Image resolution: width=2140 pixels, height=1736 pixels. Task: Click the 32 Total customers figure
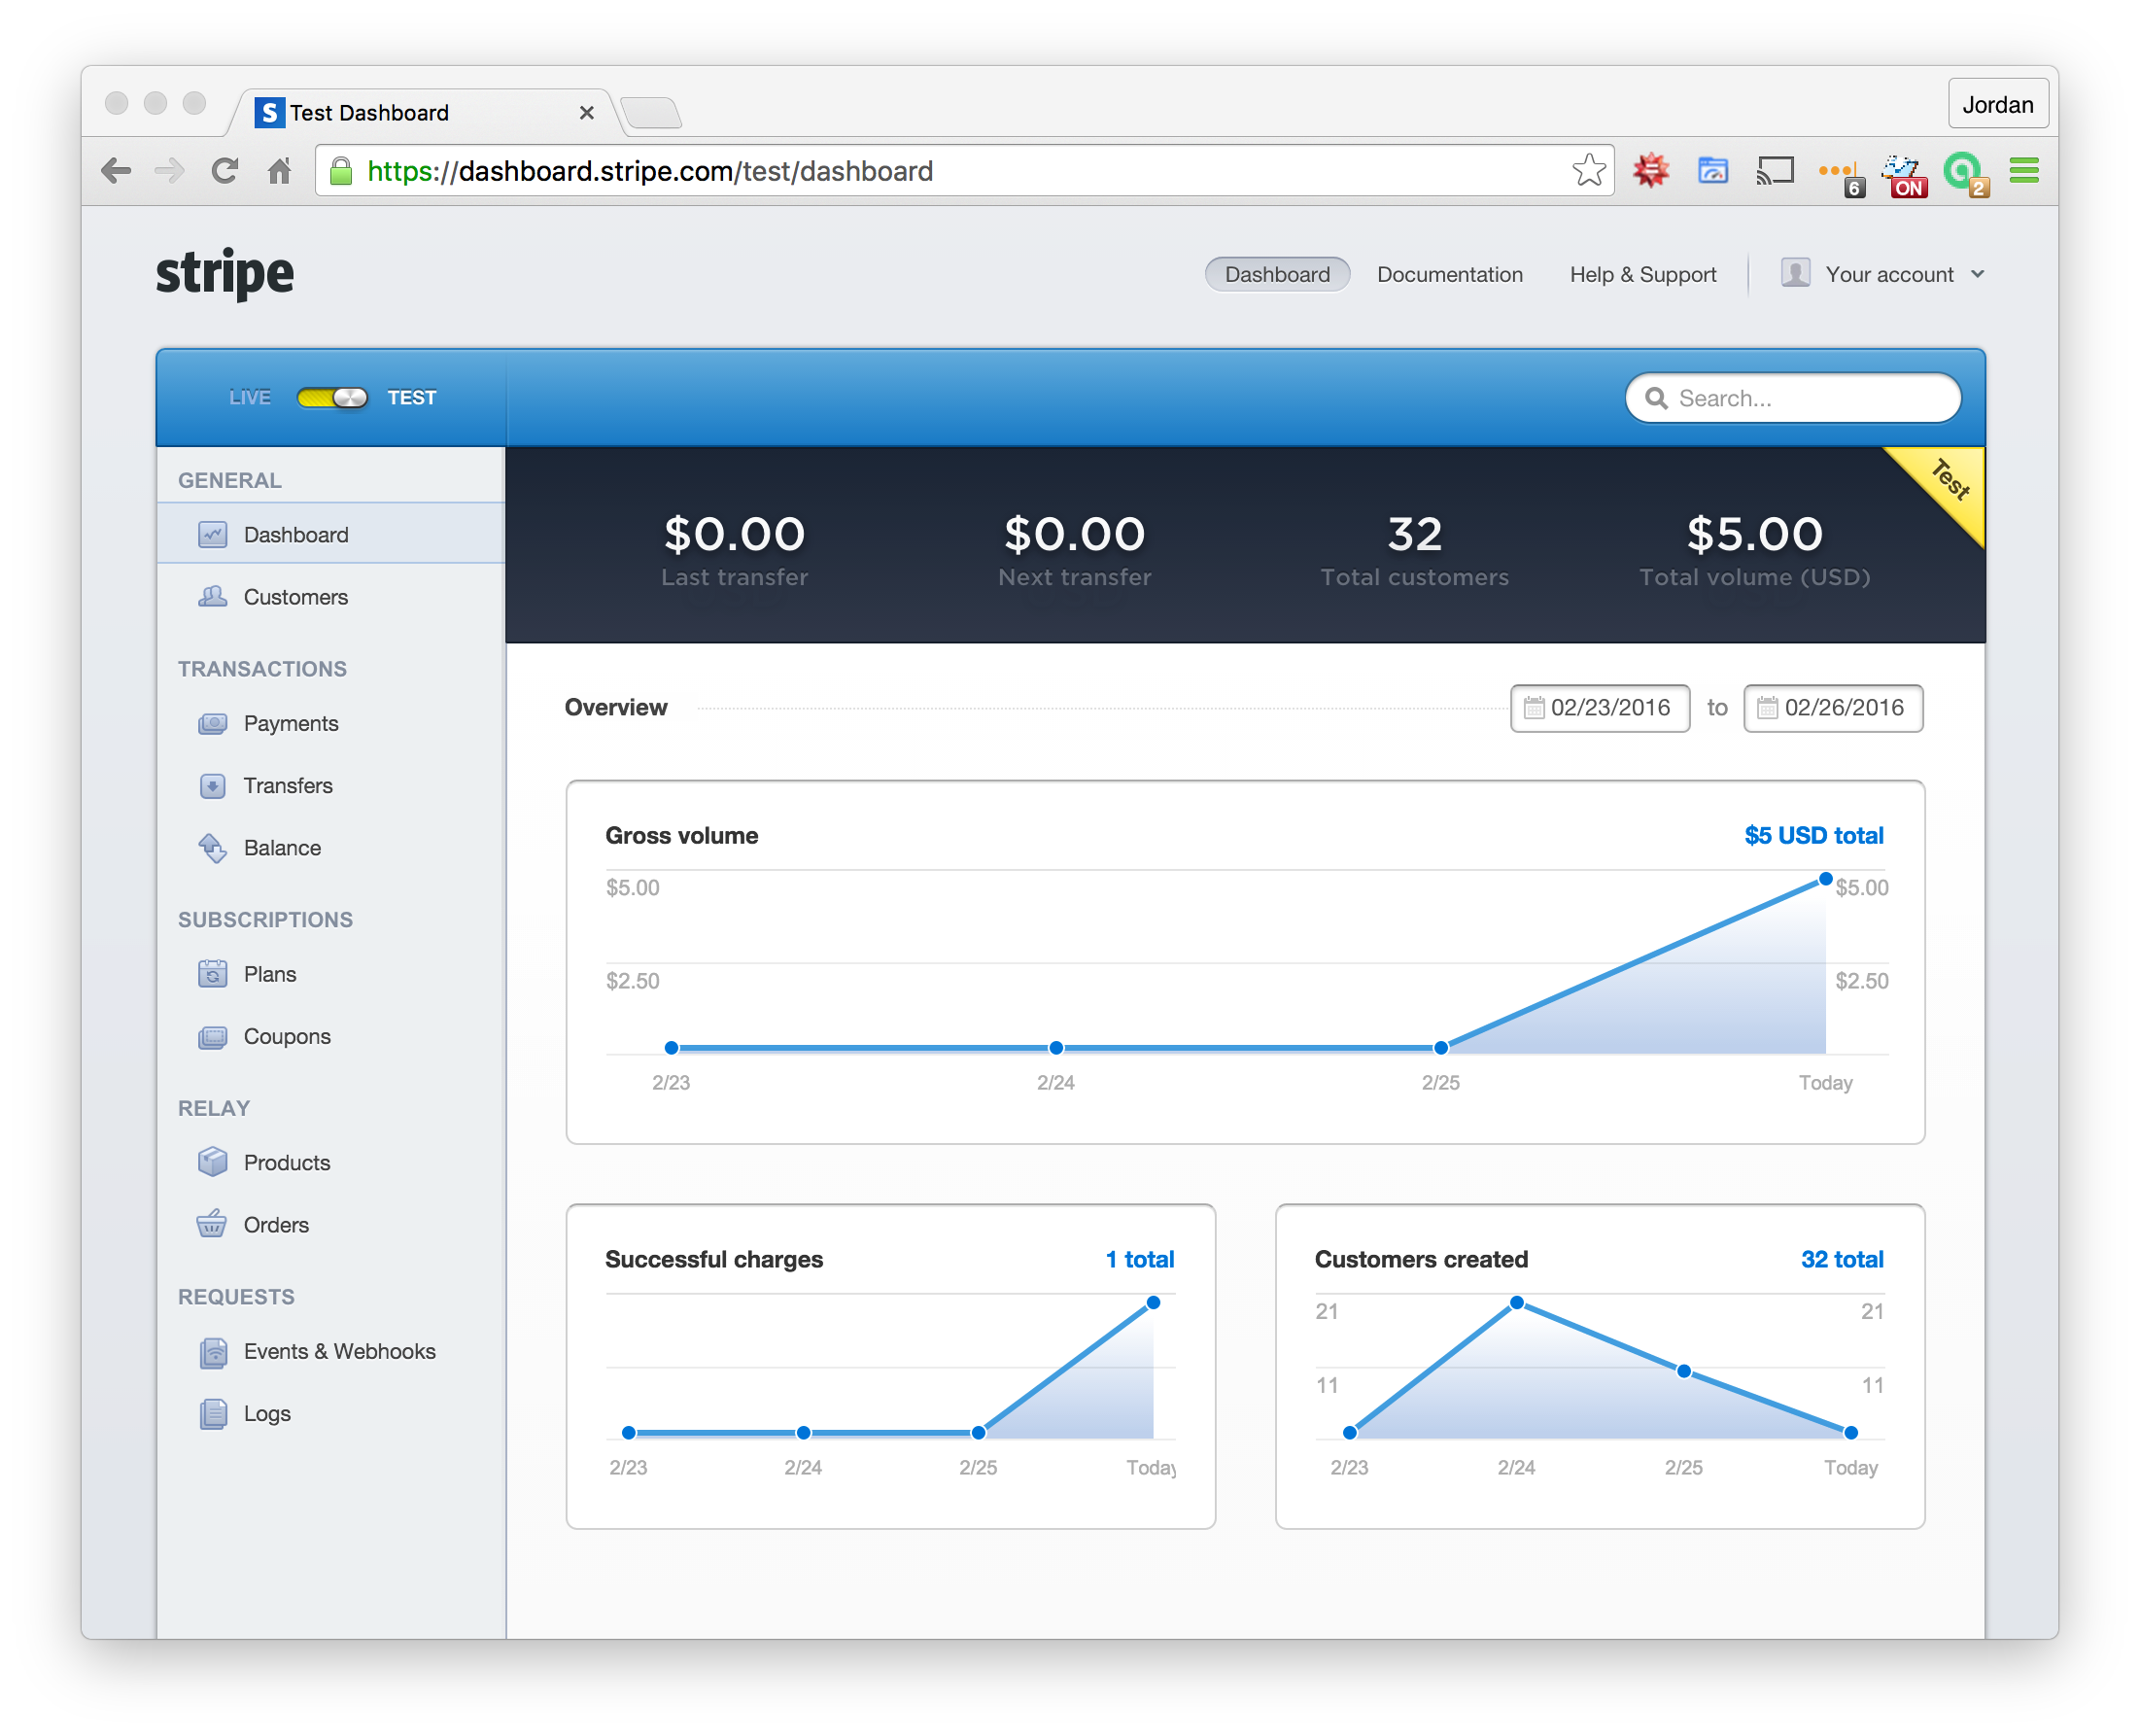(1415, 534)
